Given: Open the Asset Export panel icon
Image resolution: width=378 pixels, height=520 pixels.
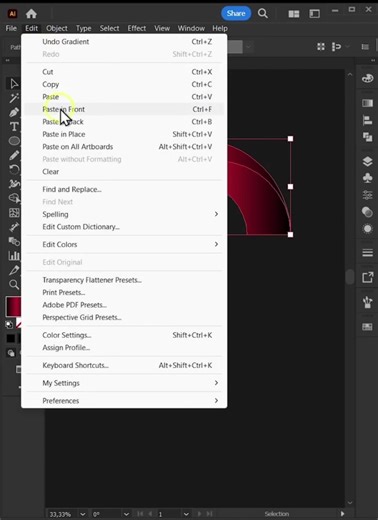Looking at the screenshot, I should click(x=367, y=277).
